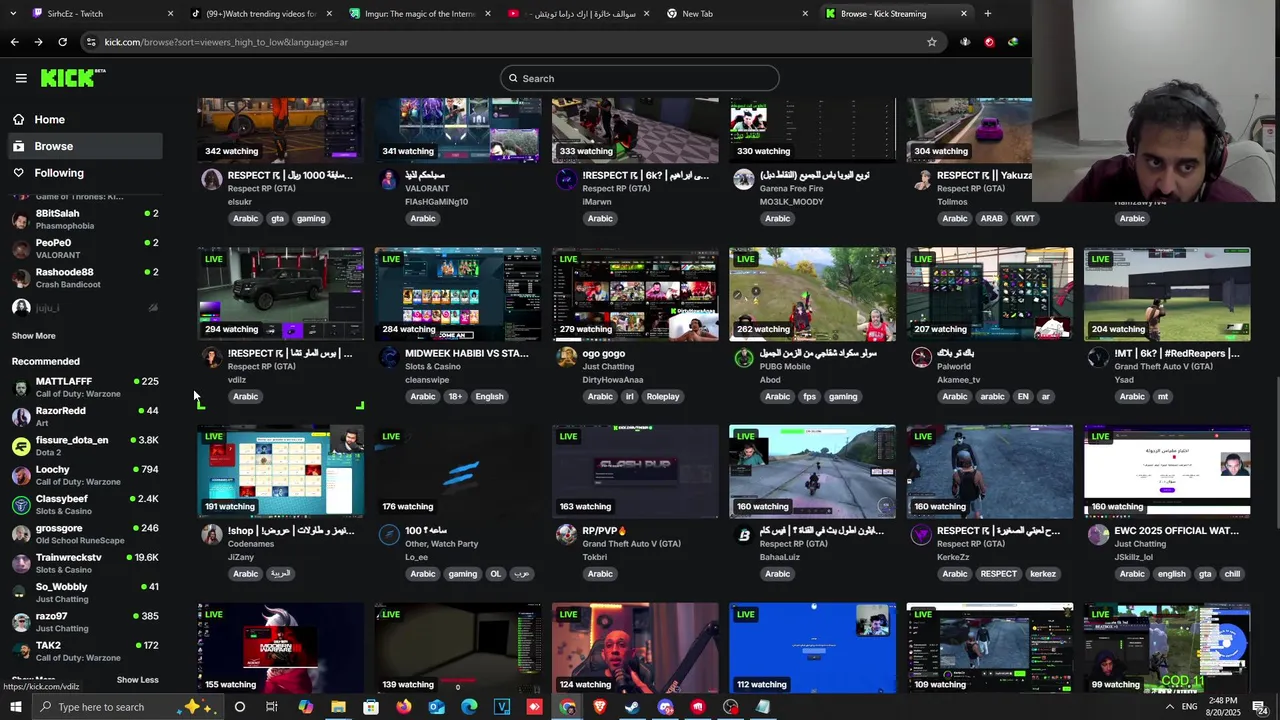Open Discord from taskbar
The height and width of the screenshot is (720, 1280).
666,707
